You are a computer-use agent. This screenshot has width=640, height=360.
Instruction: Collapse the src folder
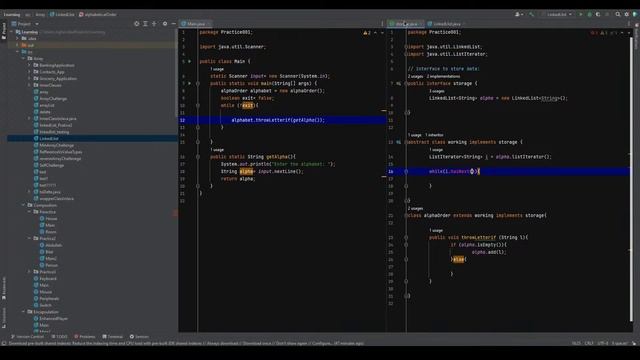tap(18, 52)
